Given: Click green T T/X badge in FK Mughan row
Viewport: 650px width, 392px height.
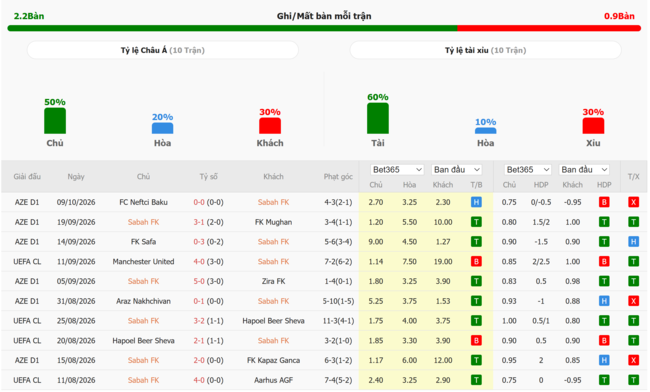Looking at the screenshot, I should coord(633,222).
